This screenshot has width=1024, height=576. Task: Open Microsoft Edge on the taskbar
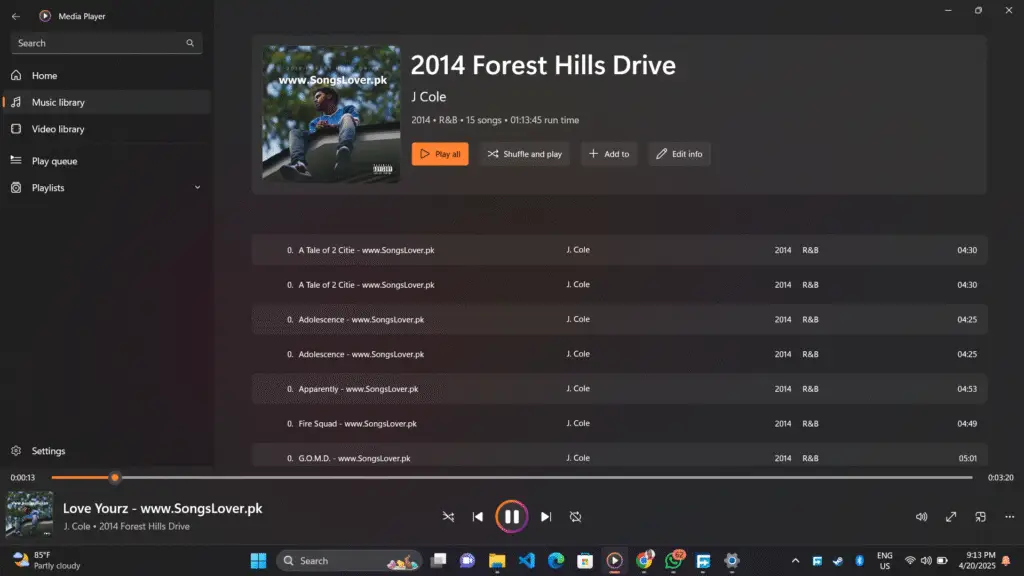pyautogui.click(x=556, y=560)
